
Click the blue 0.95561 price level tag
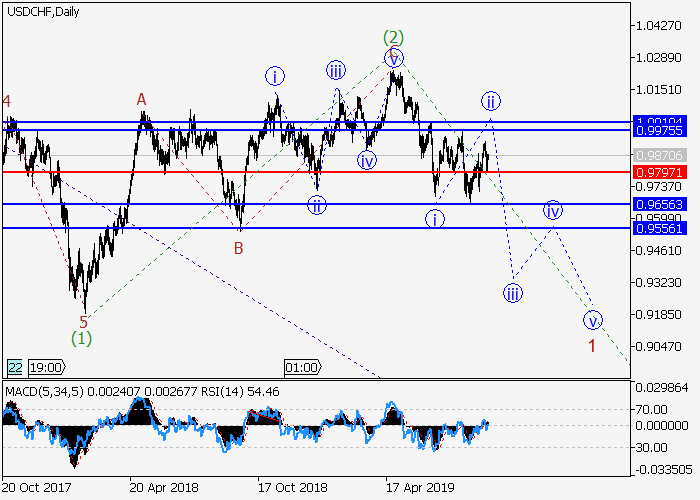coord(658,228)
